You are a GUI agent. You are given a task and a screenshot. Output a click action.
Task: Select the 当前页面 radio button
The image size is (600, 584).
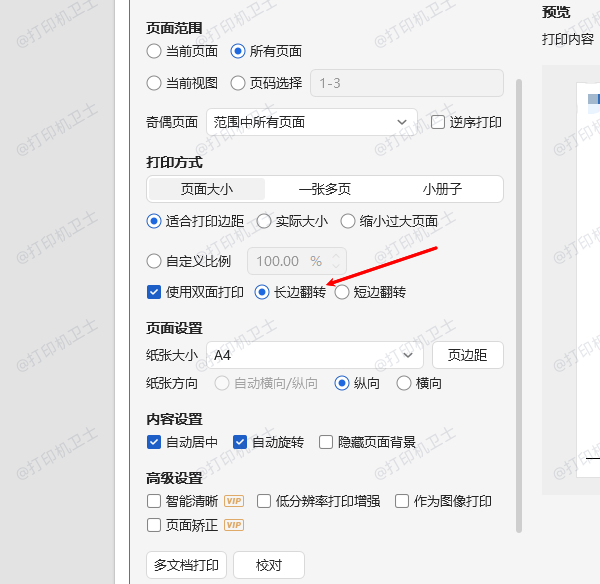point(154,51)
